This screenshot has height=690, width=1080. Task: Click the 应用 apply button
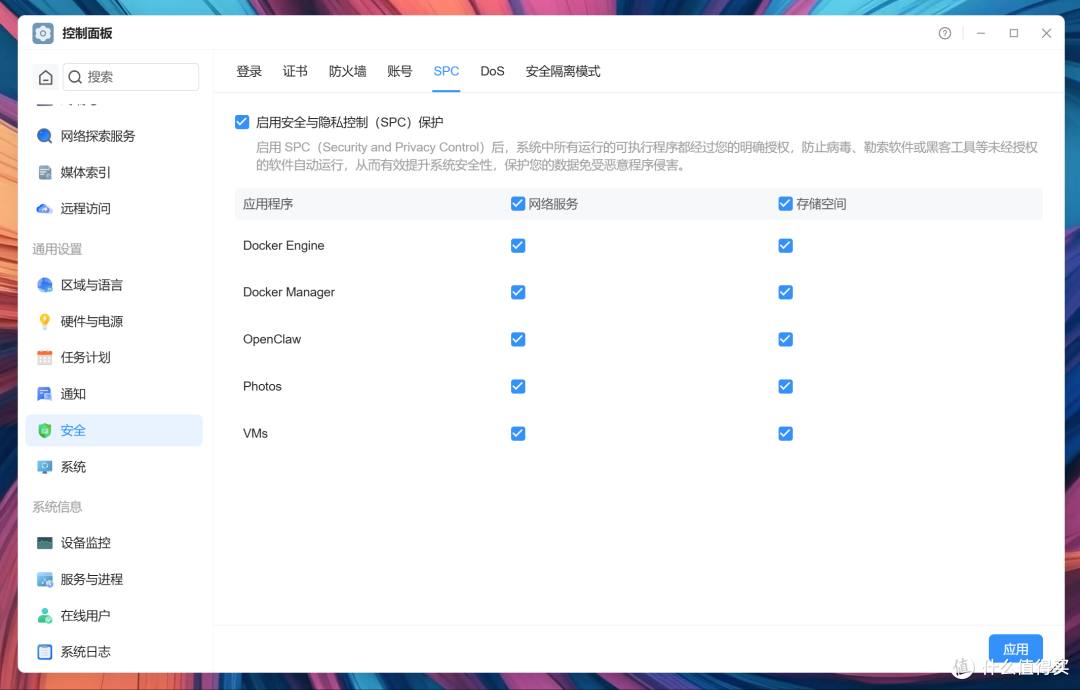(x=1015, y=648)
